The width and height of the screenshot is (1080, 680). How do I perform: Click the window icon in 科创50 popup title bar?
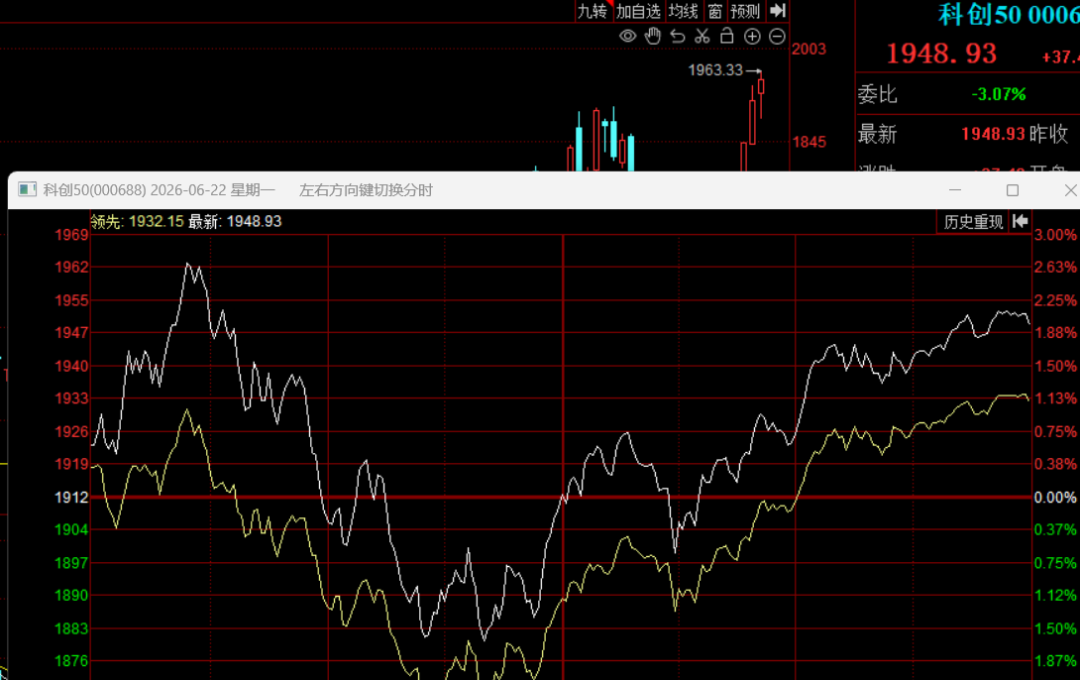pos(27,189)
